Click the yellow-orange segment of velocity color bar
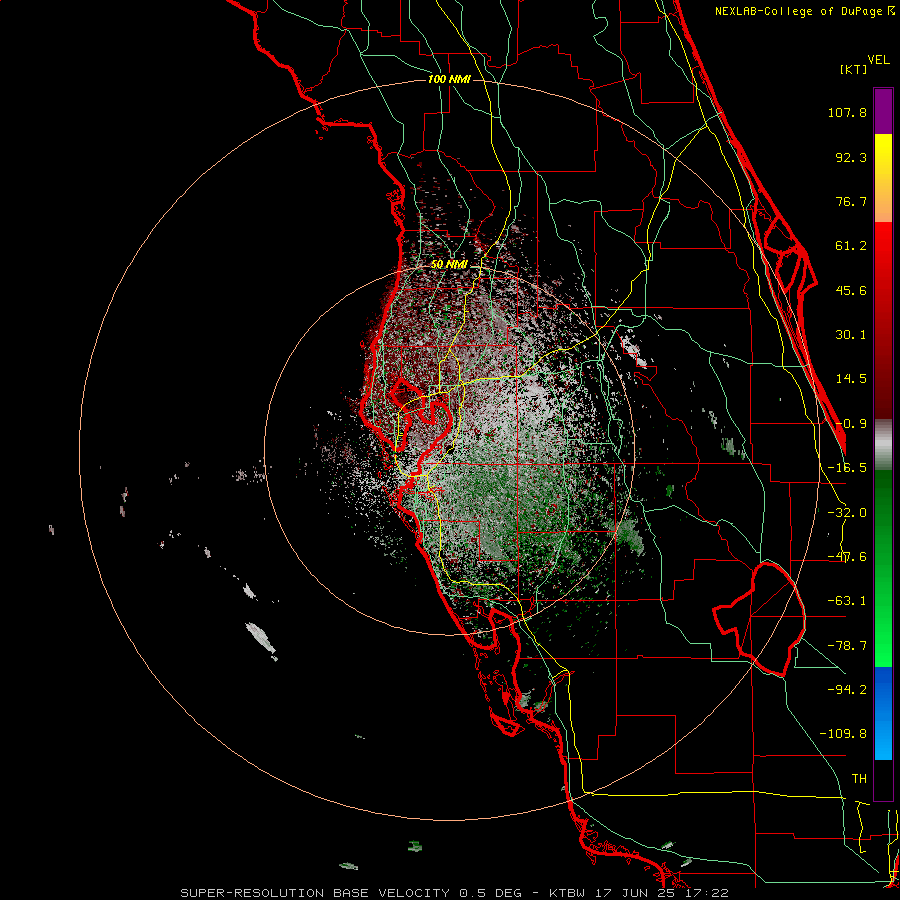The image size is (900, 900). (x=883, y=178)
